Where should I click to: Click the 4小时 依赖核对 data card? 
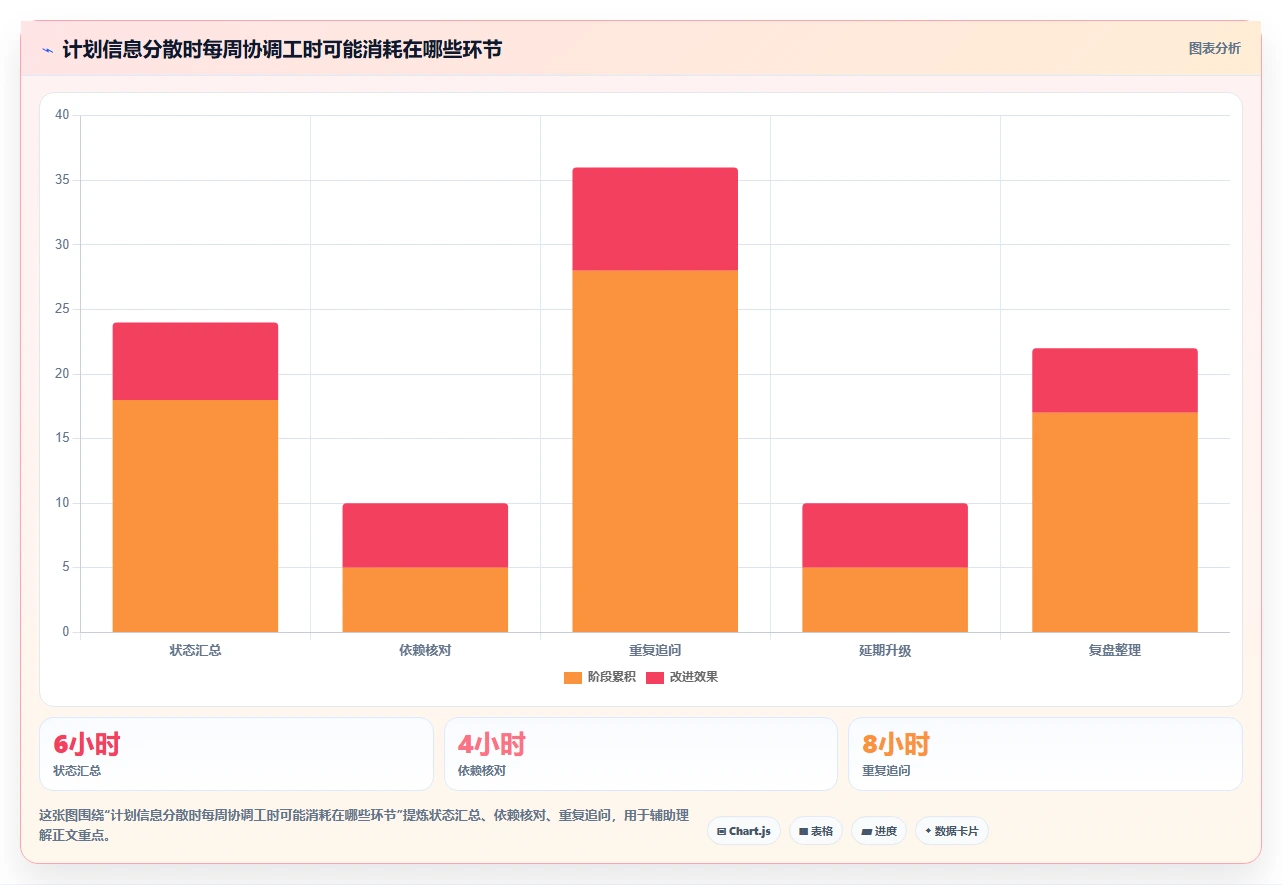[x=641, y=754]
